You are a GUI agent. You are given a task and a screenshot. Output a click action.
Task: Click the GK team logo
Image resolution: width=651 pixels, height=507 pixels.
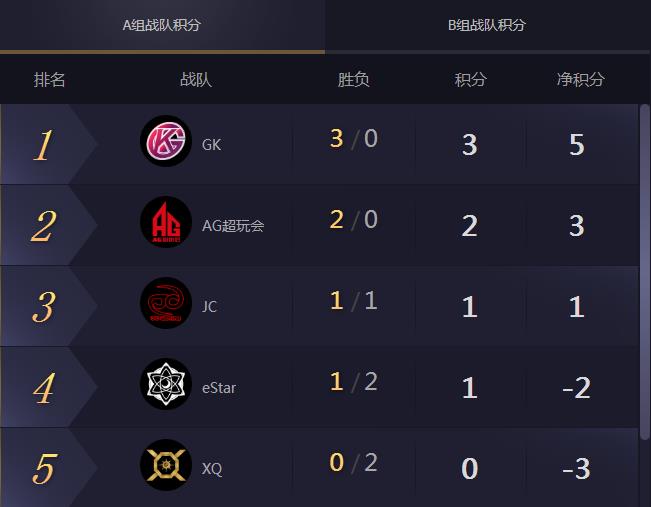pos(166,142)
